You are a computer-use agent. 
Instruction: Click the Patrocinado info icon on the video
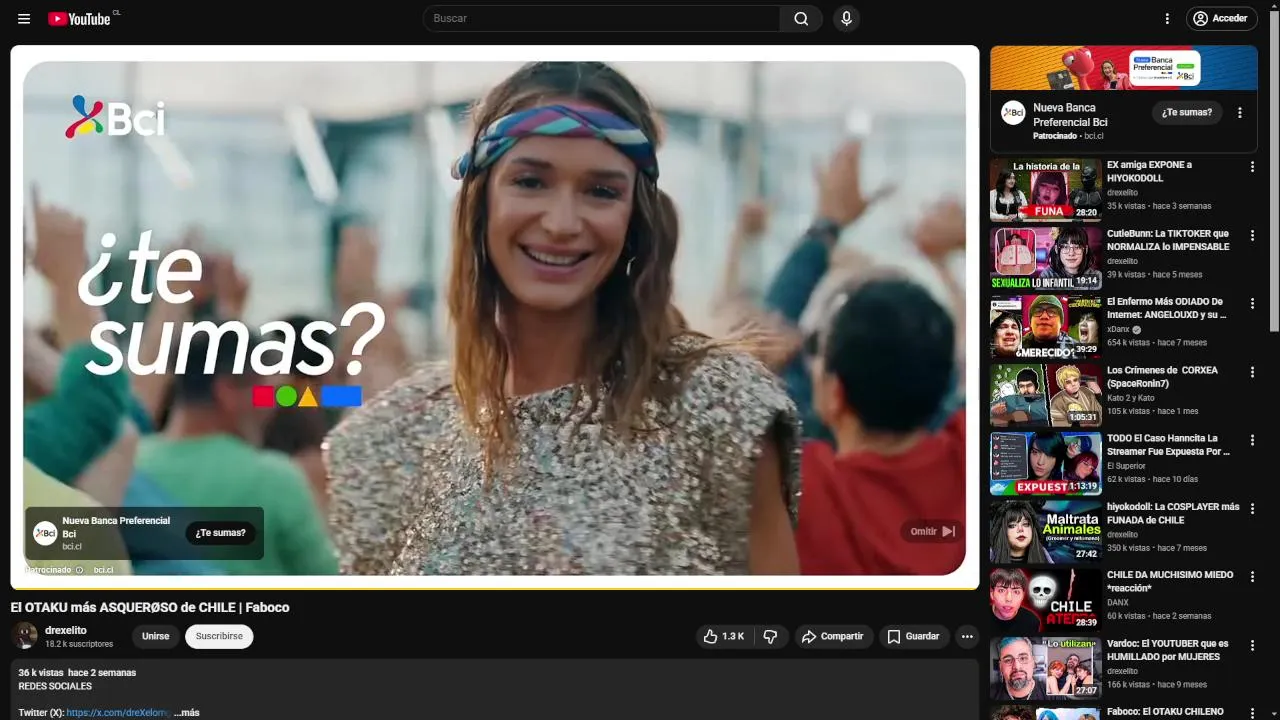point(80,570)
